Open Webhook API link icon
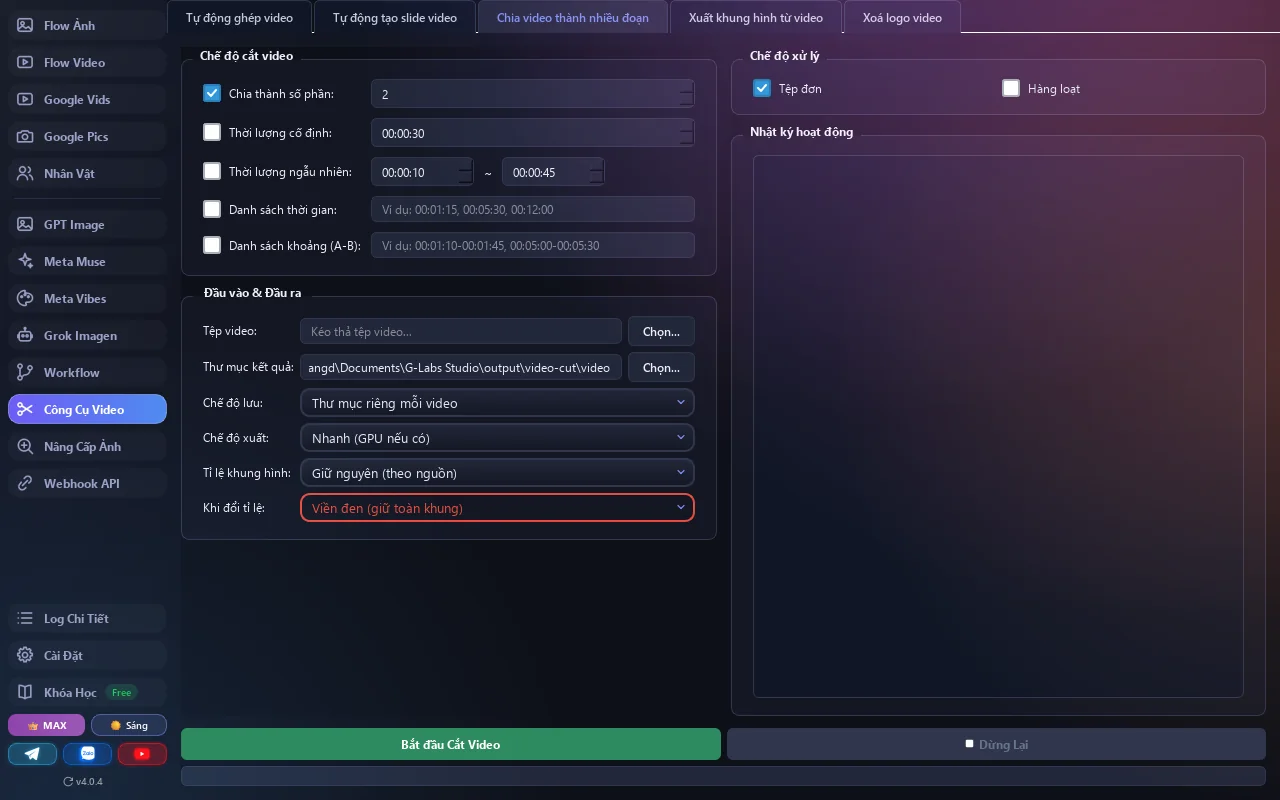This screenshot has height=800, width=1280. coord(25,483)
